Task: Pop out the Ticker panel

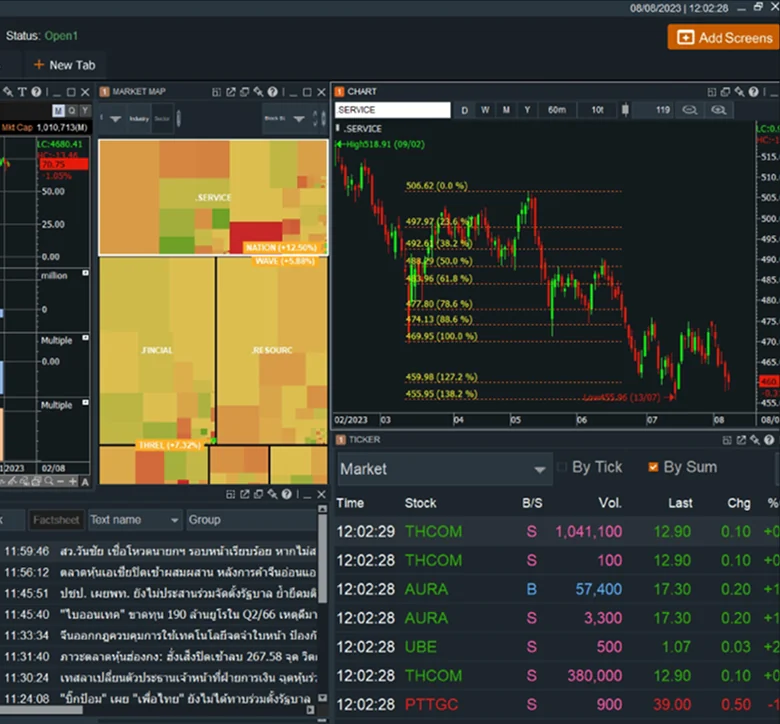Action: (x=741, y=440)
